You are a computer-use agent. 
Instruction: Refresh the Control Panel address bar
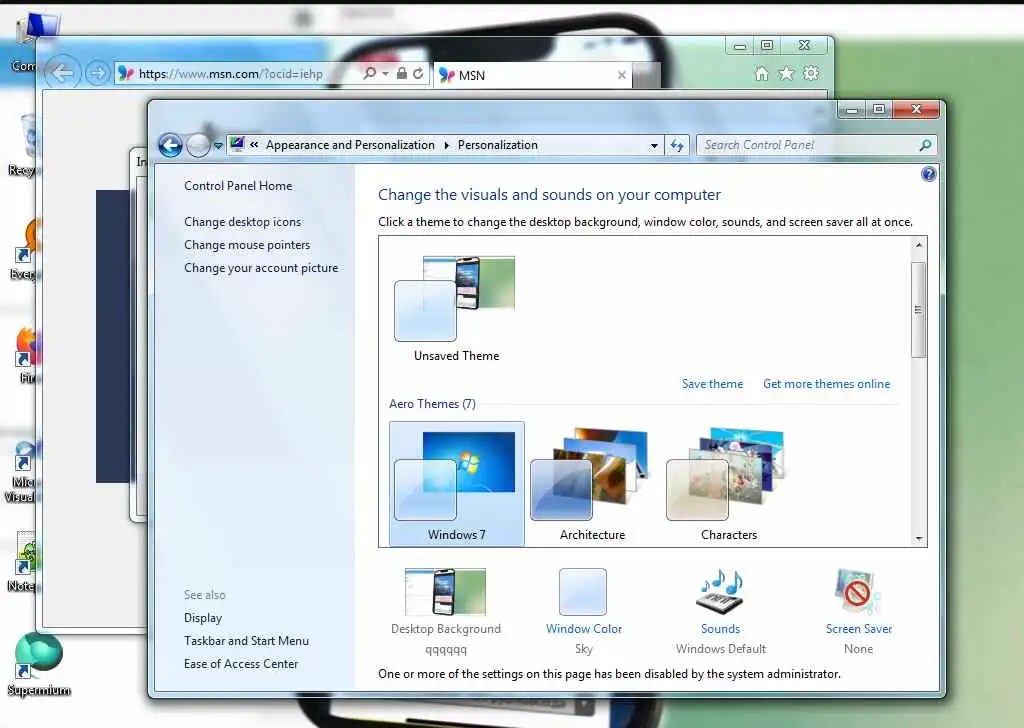tap(677, 145)
